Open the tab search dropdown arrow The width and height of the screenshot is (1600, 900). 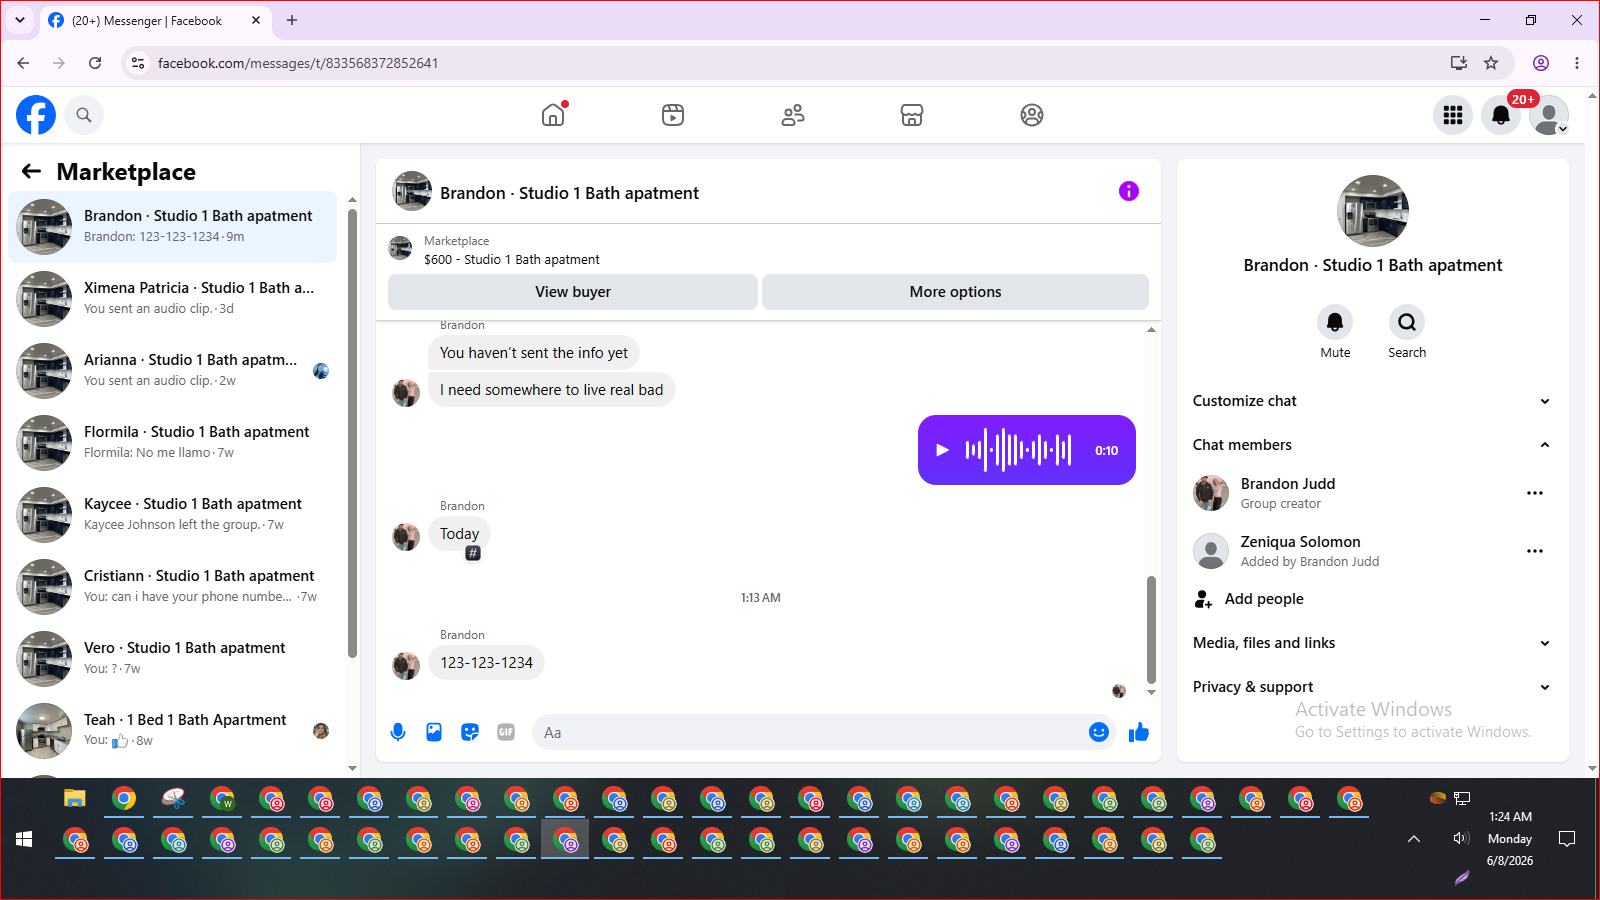pos(20,20)
